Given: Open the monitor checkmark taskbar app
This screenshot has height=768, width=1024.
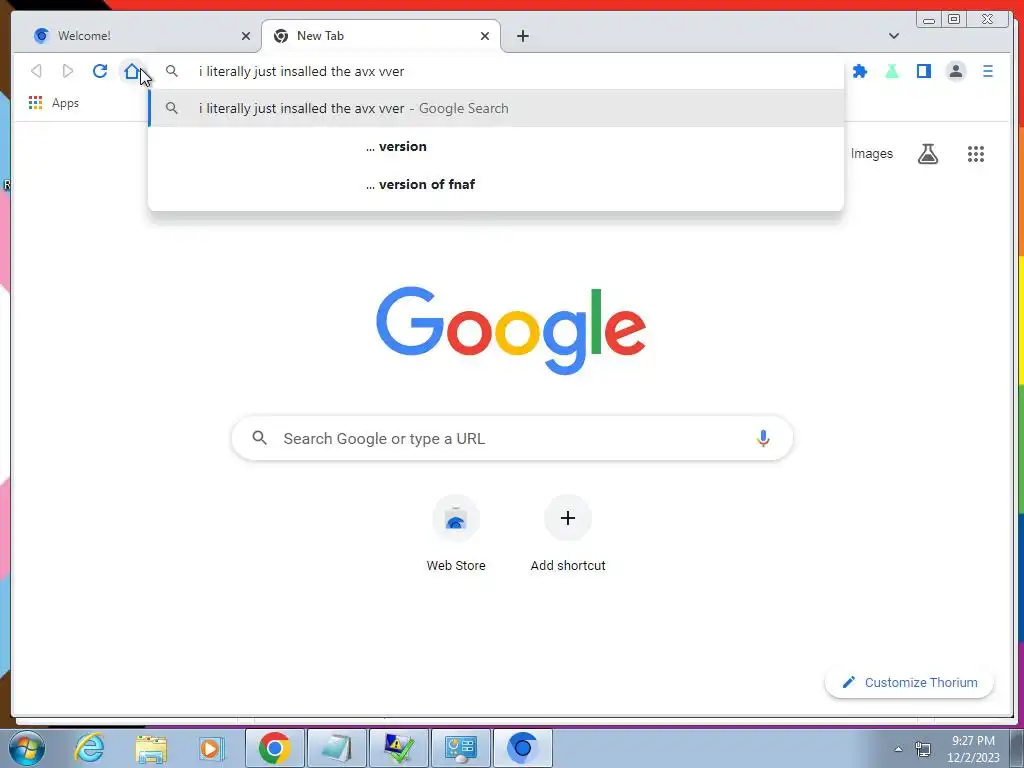Looking at the screenshot, I should coord(398,748).
